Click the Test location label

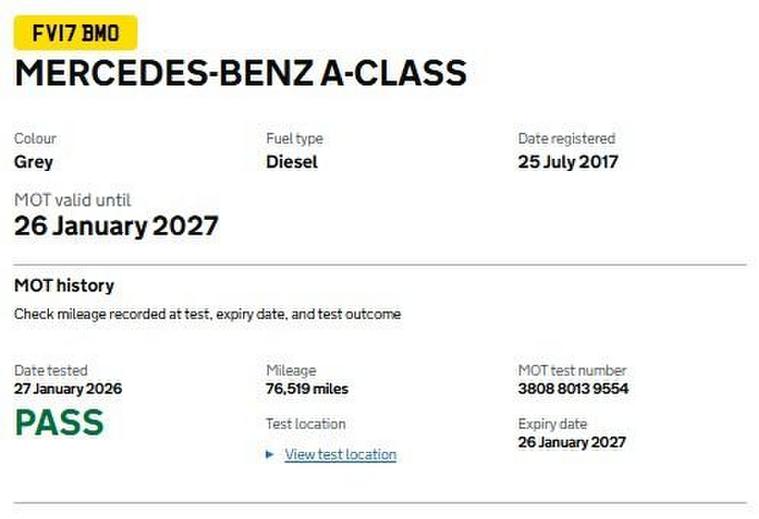click(306, 424)
